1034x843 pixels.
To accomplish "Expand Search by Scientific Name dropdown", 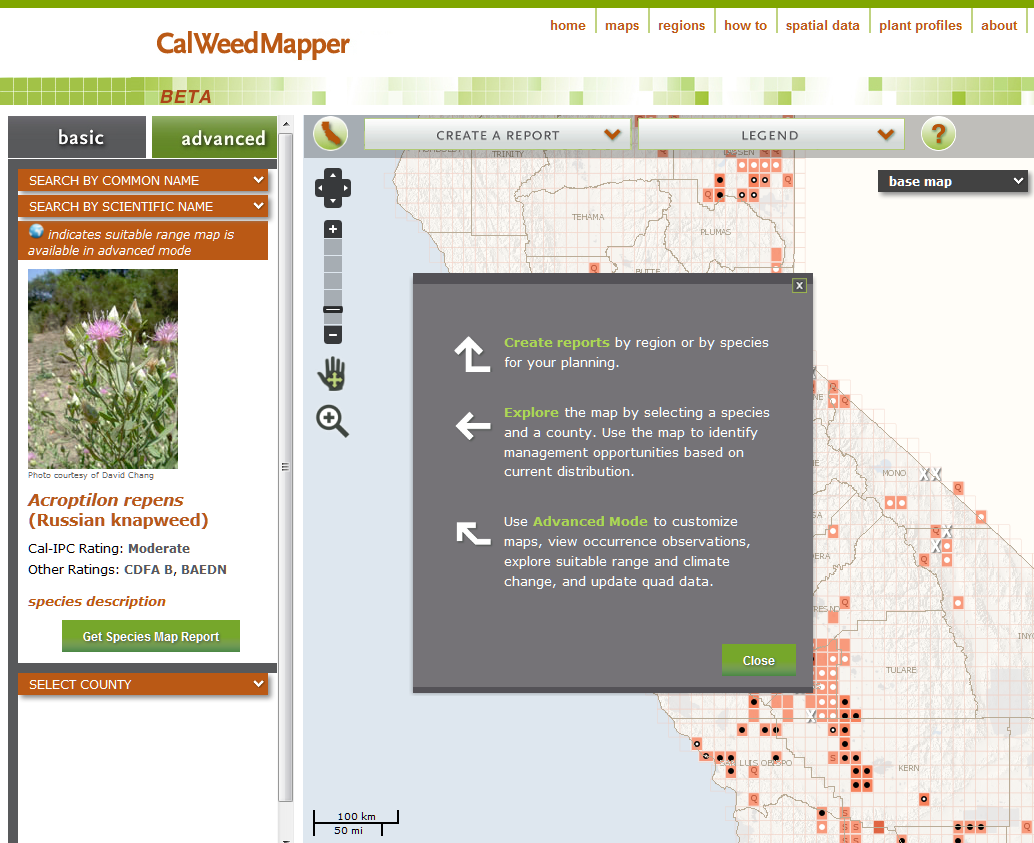I will (143, 206).
